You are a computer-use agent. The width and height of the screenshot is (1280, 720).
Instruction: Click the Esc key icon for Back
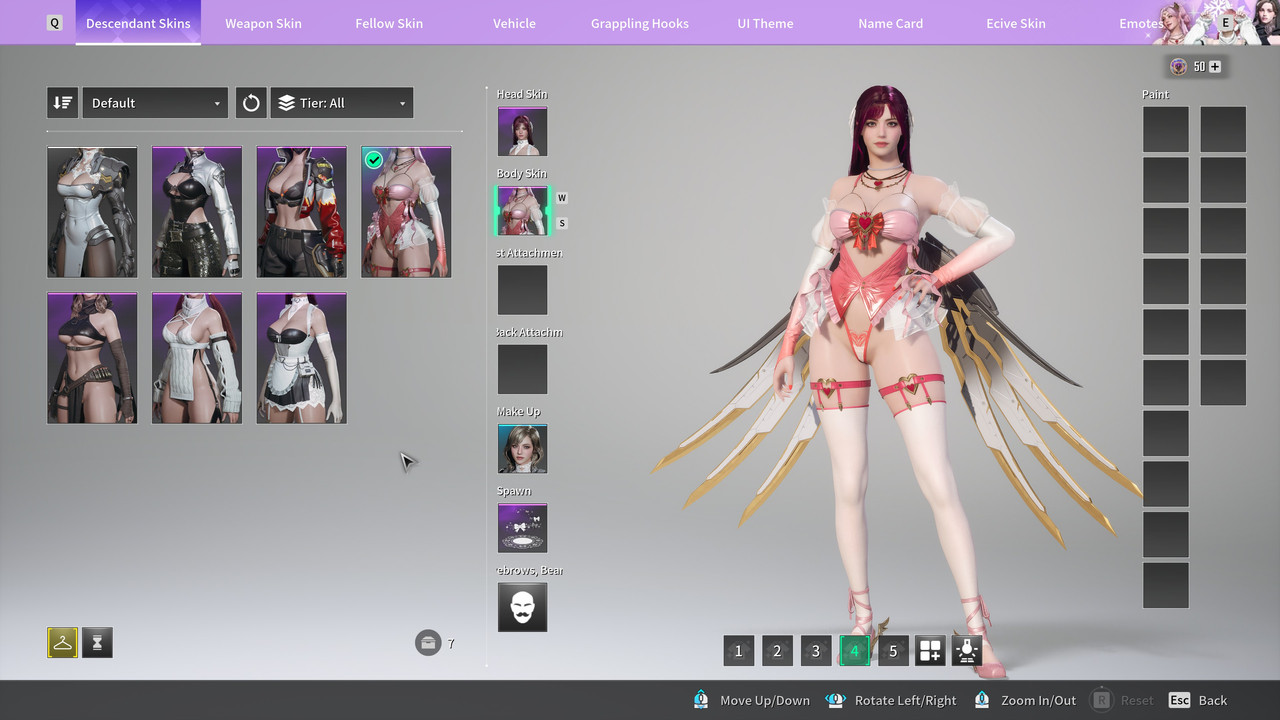(1179, 700)
